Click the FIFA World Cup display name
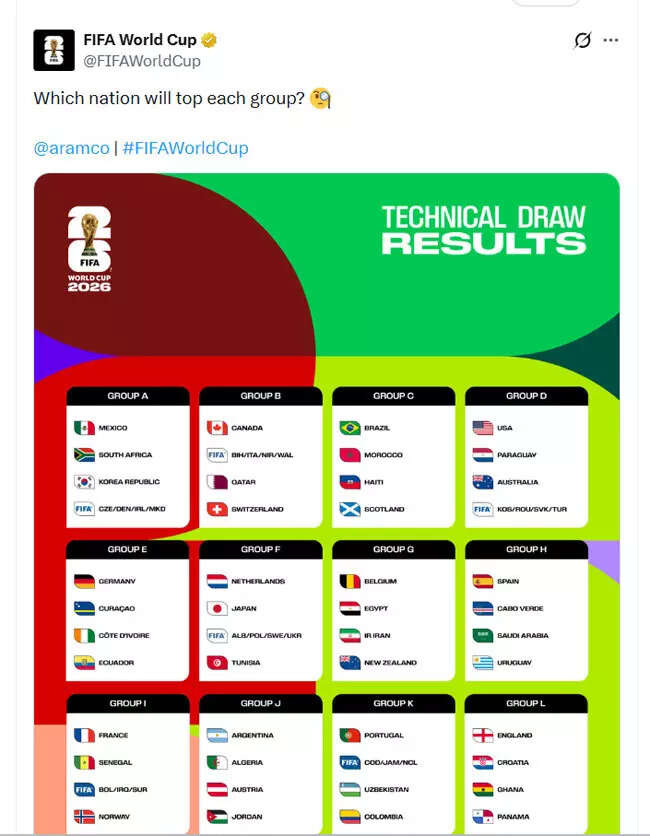650x836 pixels. pos(140,41)
